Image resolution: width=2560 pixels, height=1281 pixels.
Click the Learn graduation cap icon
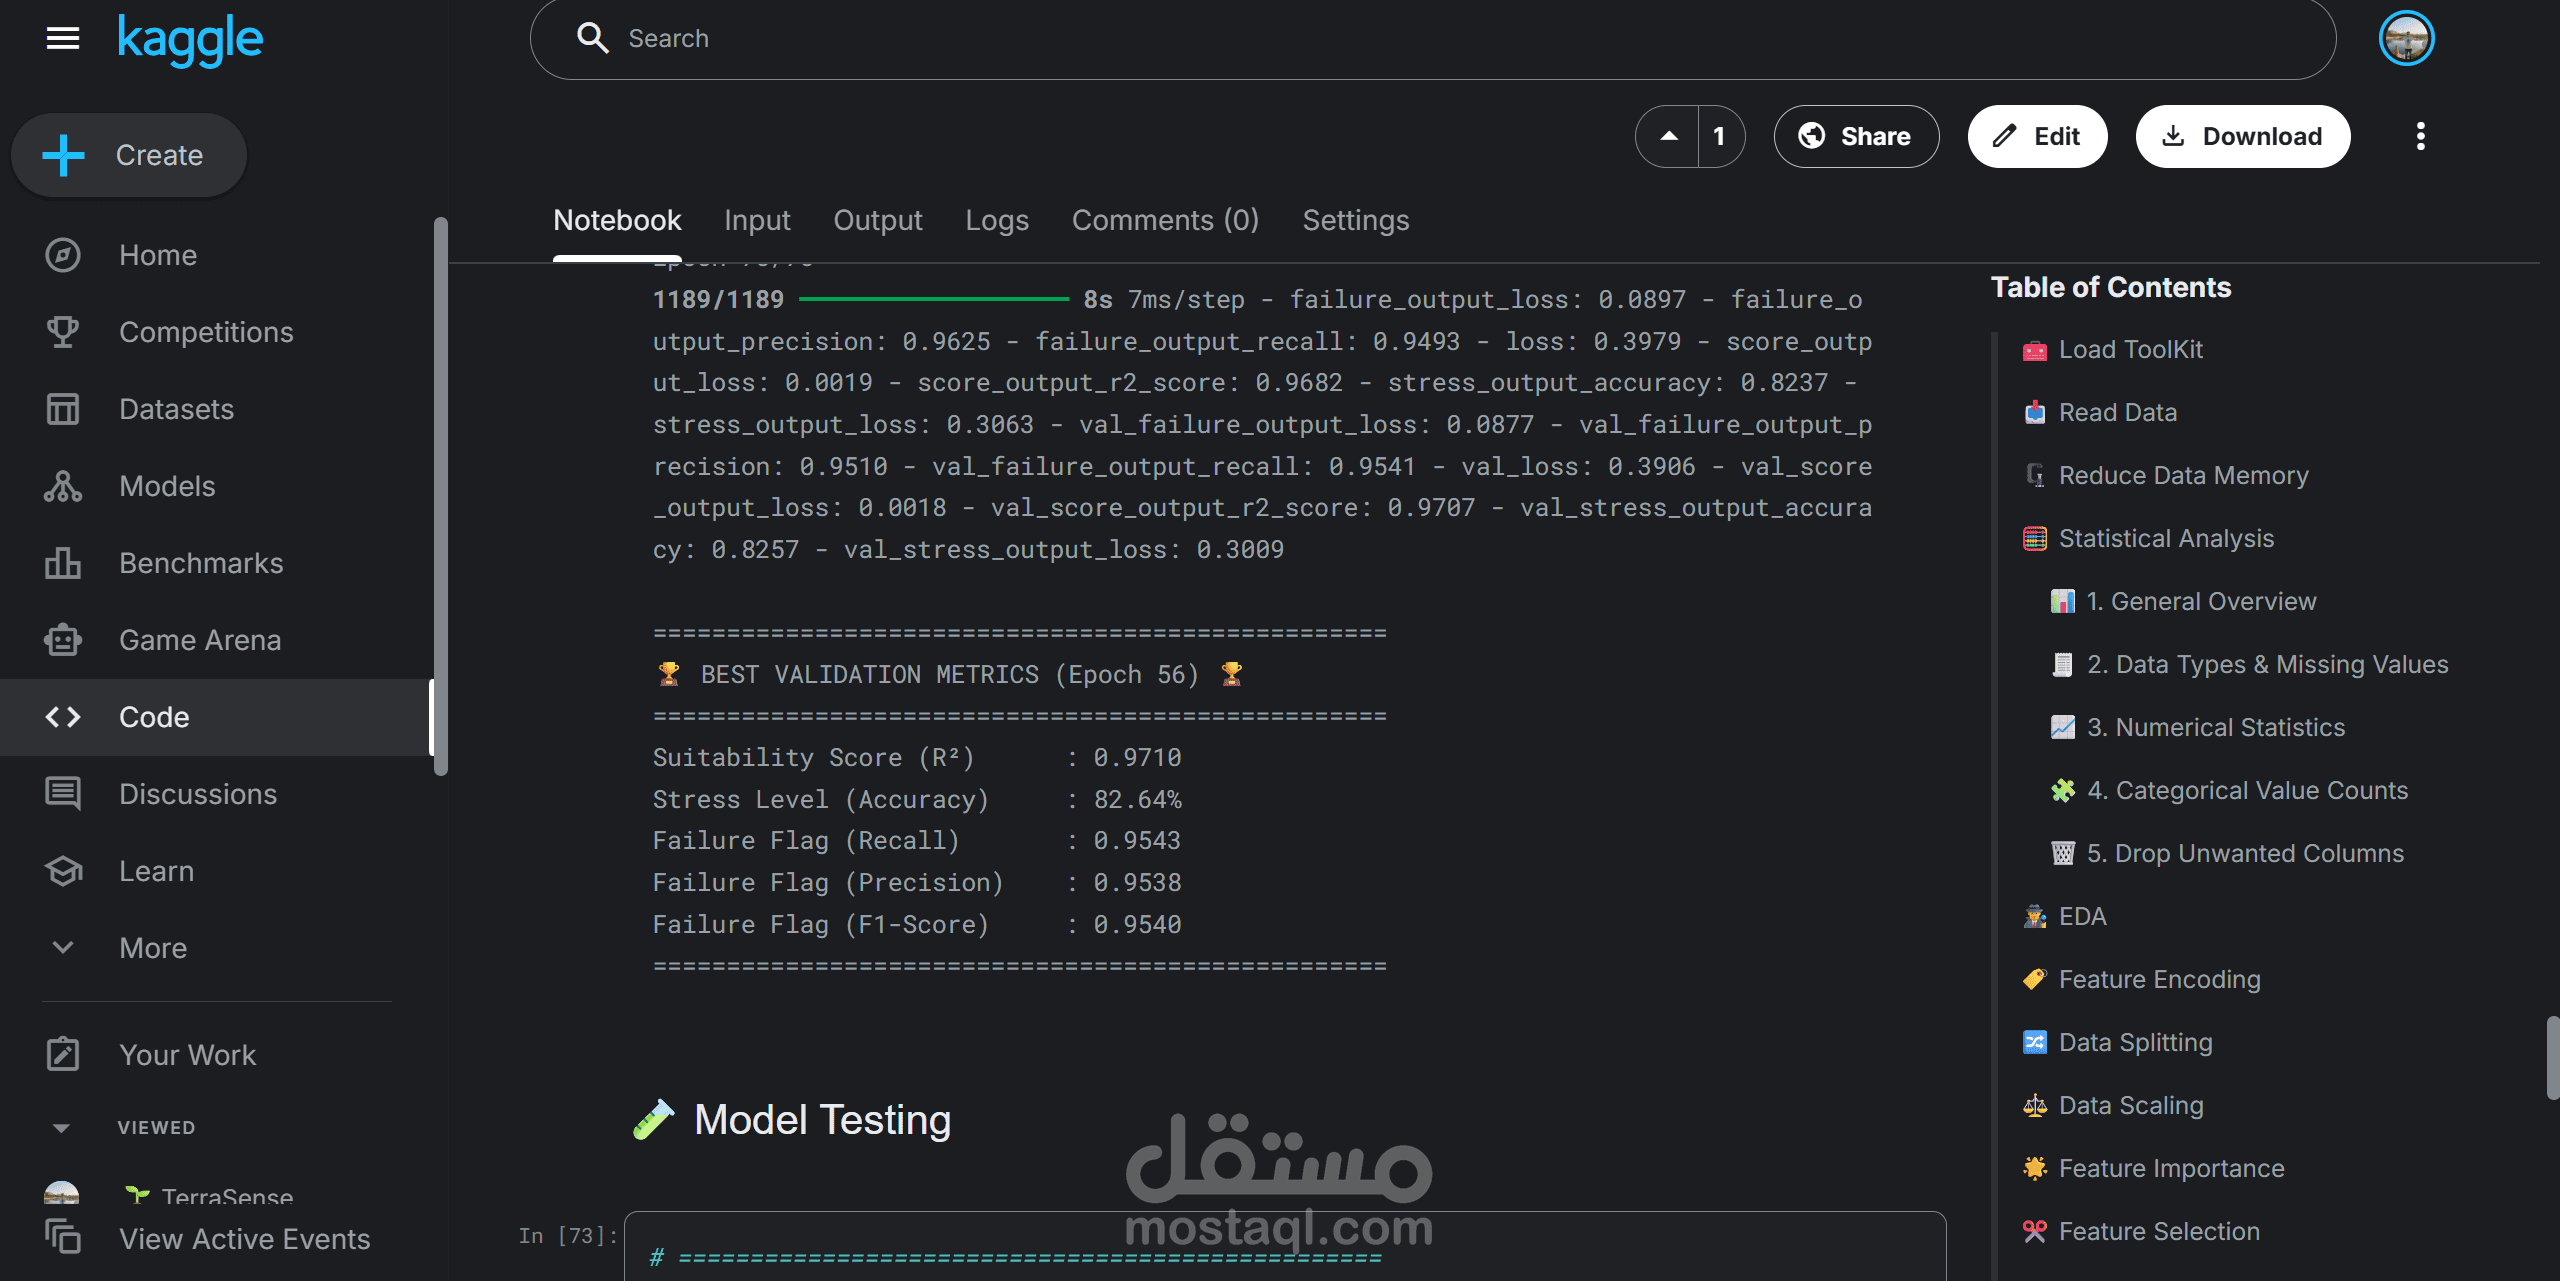coord(62,871)
